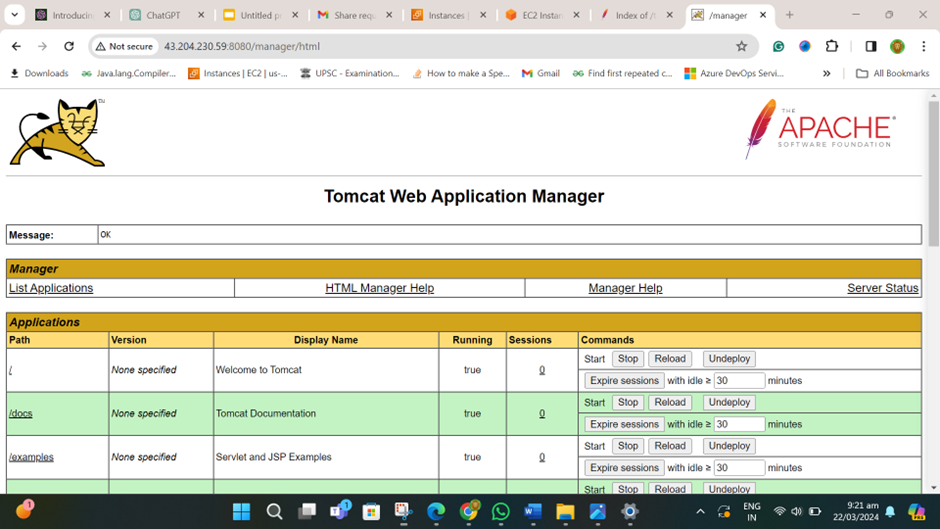
Task: Open Microsoft Edge from the taskbar
Action: pyautogui.click(x=436, y=512)
